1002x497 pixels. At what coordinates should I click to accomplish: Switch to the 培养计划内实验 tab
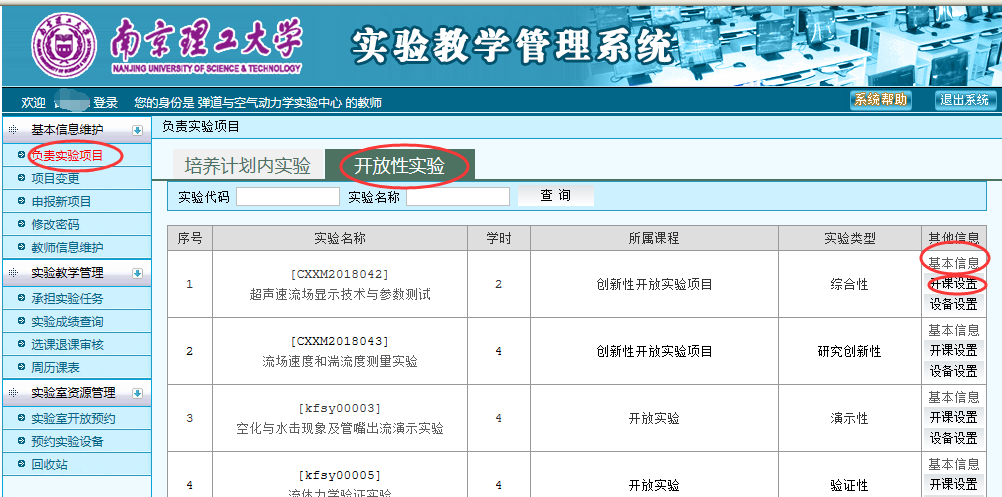click(247, 166)
